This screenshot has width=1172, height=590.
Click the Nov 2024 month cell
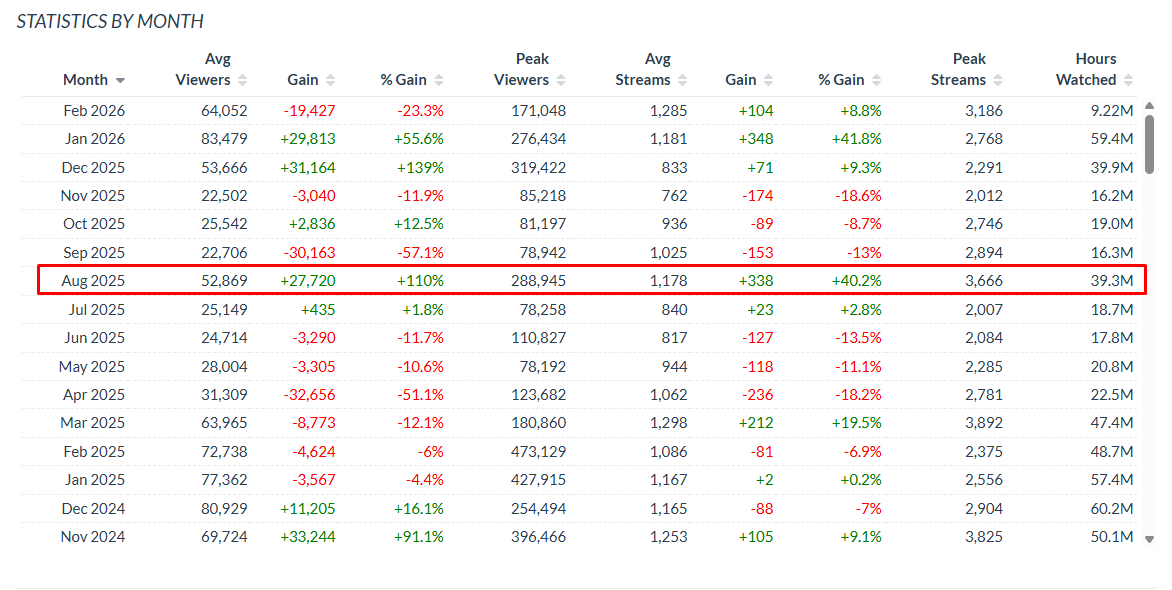coord(93,537)
